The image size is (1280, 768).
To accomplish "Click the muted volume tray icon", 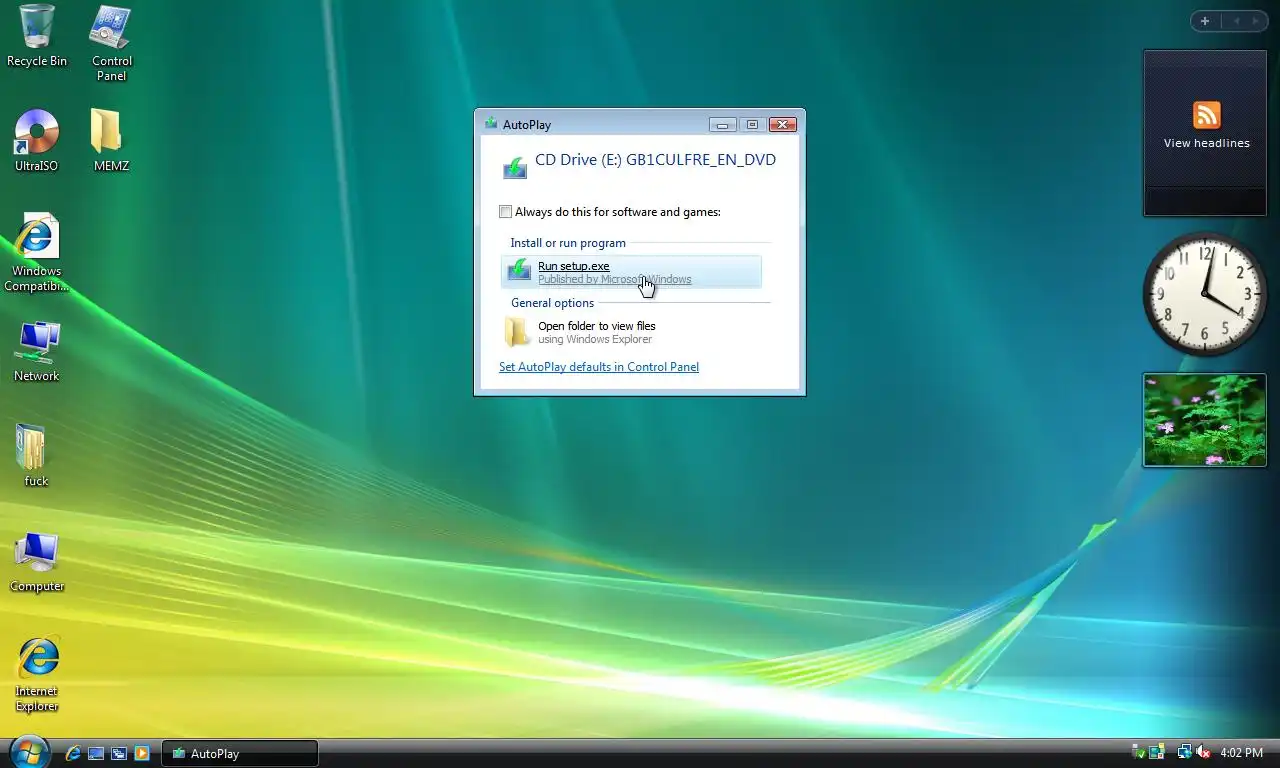I will tap(1204, 752).
